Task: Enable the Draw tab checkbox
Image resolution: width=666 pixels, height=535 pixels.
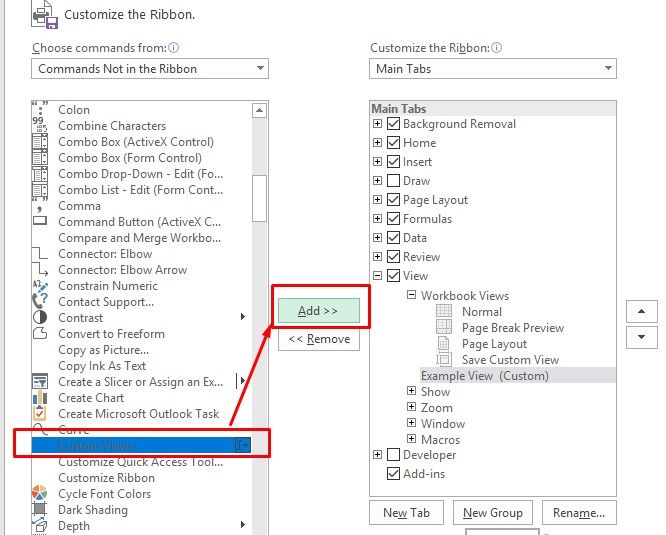Action: pos(393,181)
